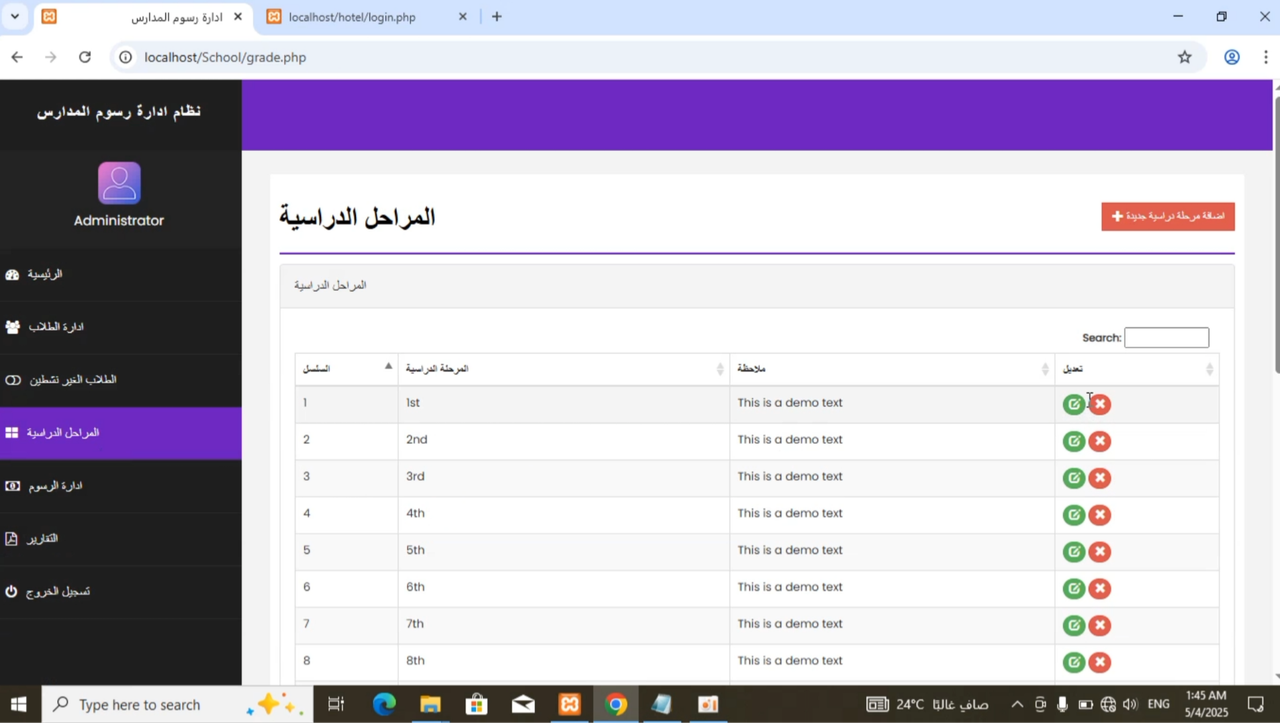Screen dimensions: 1280x723
Task: Select the '5th' grade cell
Action: click(x=563, y=552)
